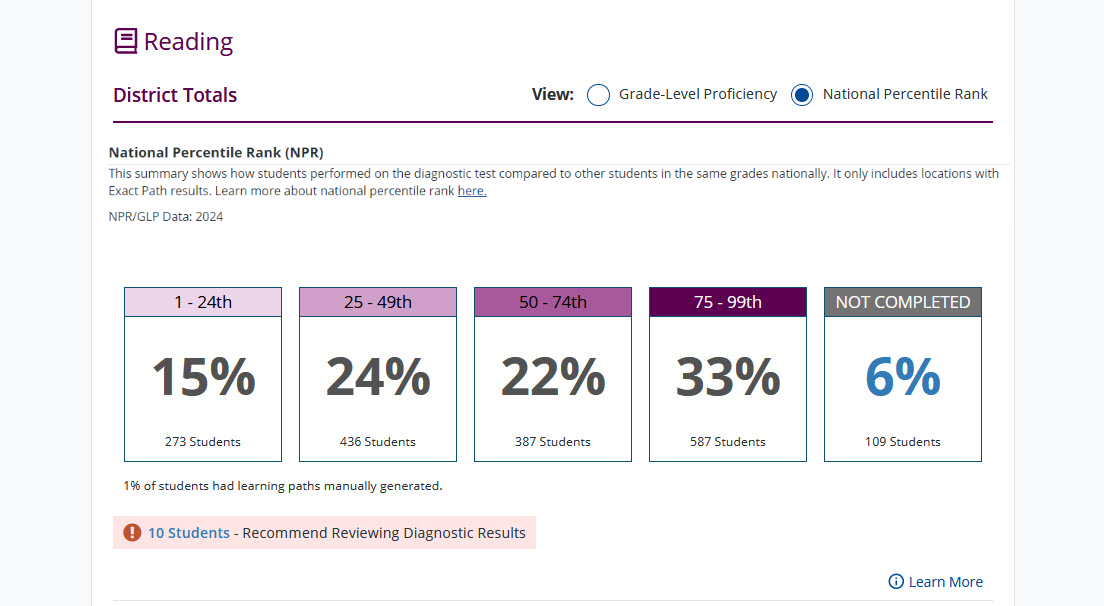Click the 50 - 74th percentile header
This screenshot has height=606, width=1104.
tap(553, 302)
